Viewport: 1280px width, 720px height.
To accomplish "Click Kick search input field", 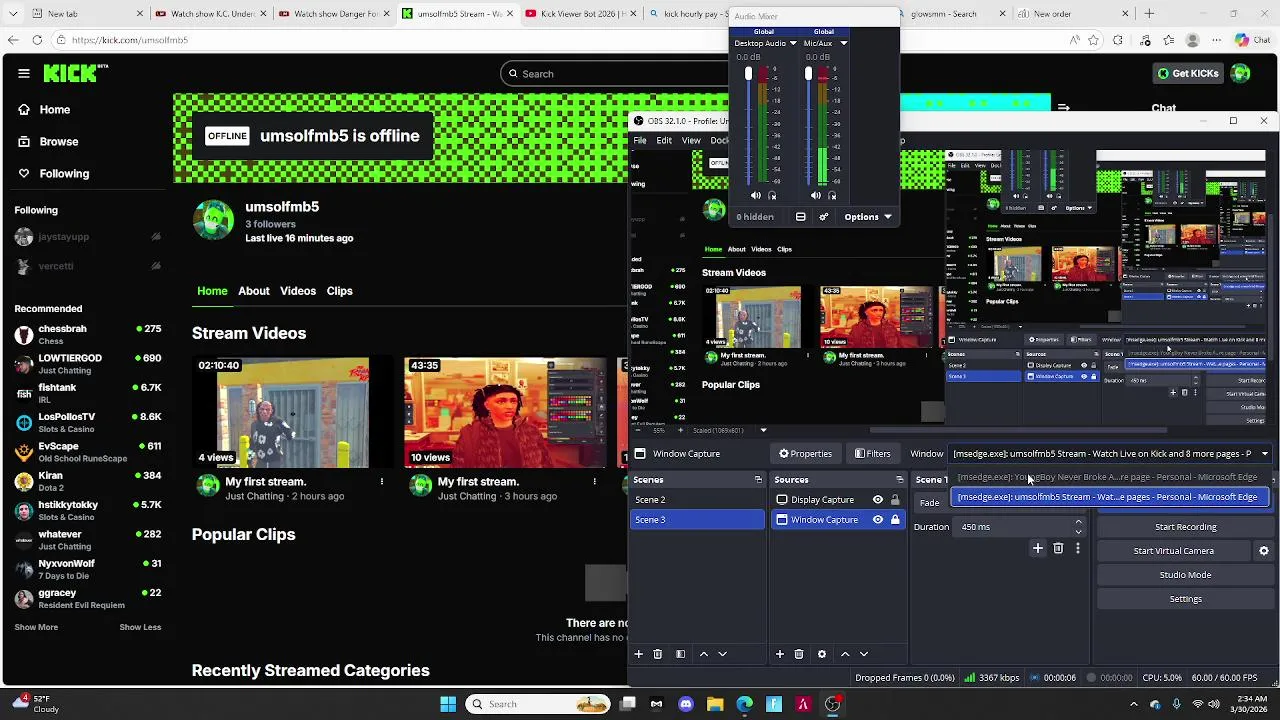I will click(614, 73).
